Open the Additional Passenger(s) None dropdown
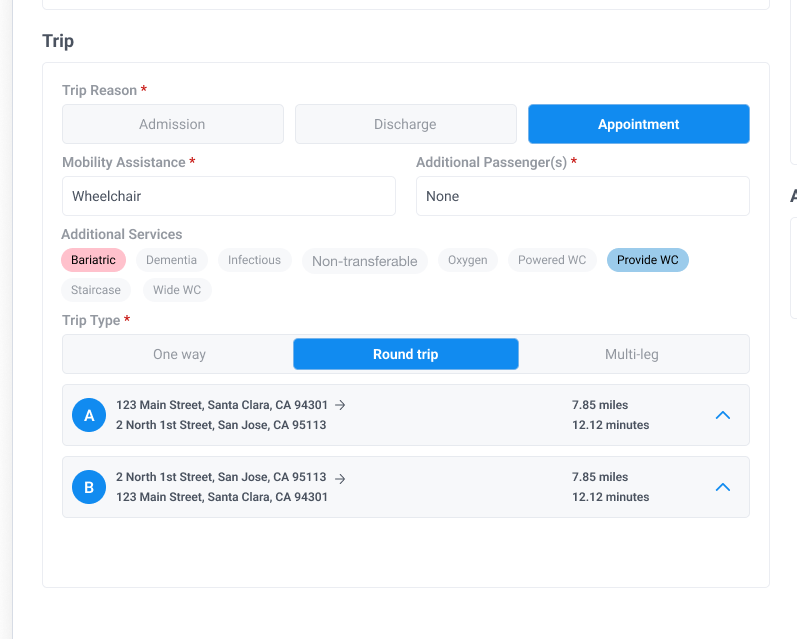The width and height of the screenshot is (797, 639). pos(583,196)
